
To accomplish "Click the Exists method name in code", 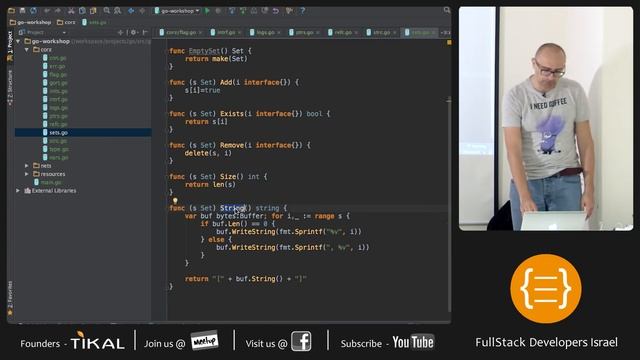I will [231, 114].
